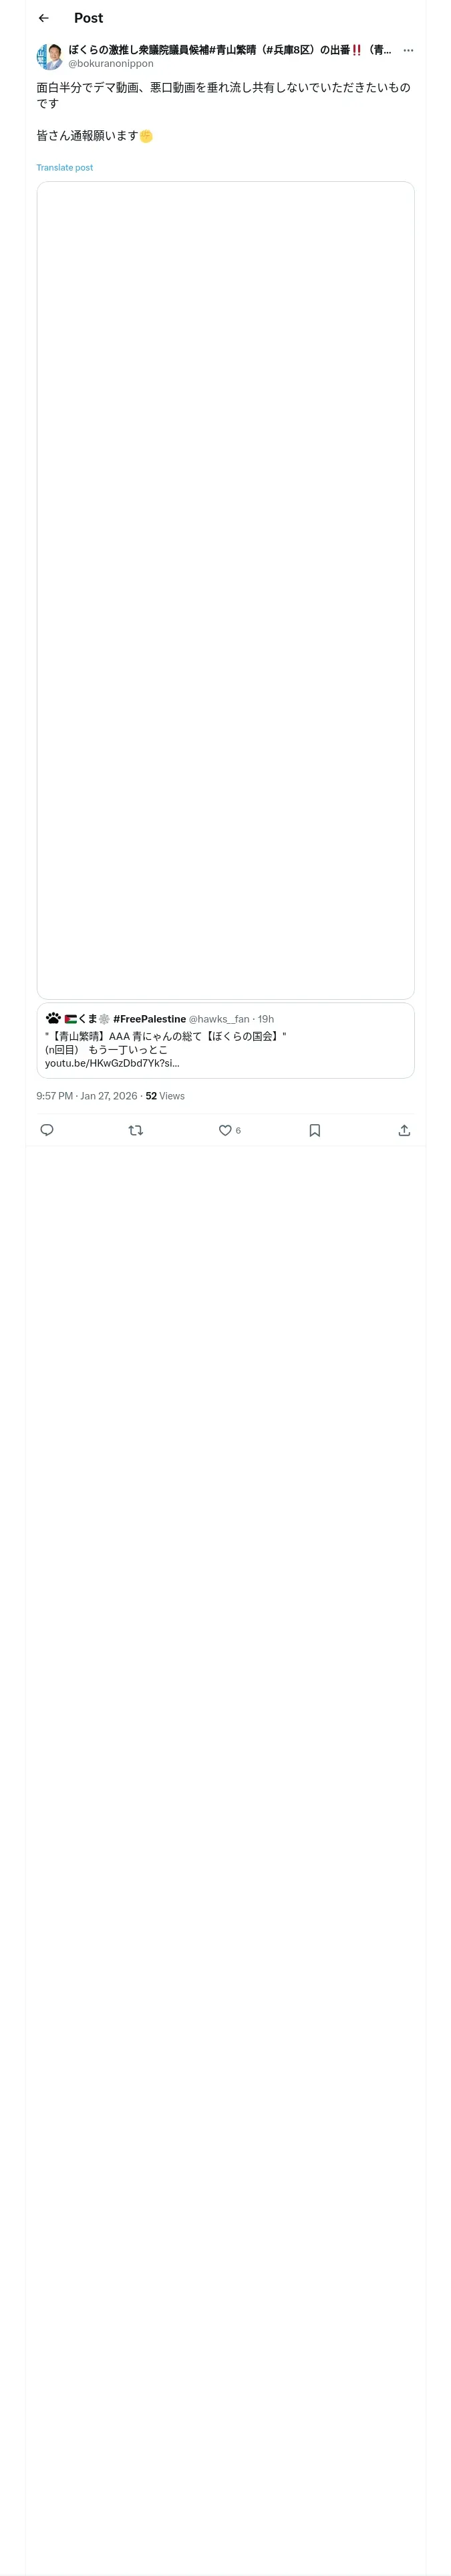Open the repost options icon
Screen dimensions: 451x2576
(136, 1130)
